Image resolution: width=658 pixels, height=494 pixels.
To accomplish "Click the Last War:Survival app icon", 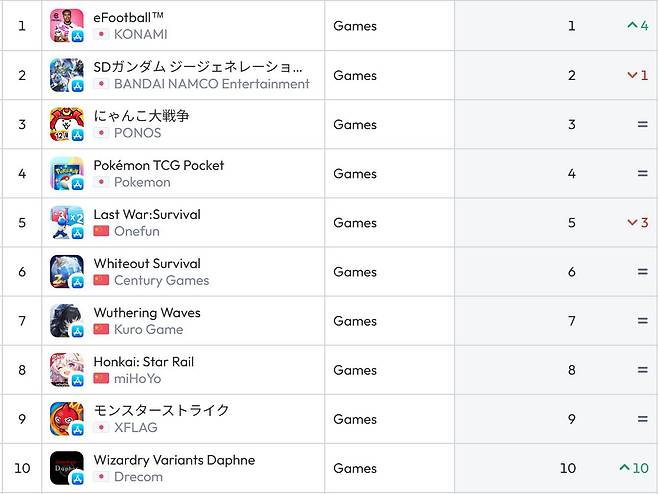I will (66, 222).
